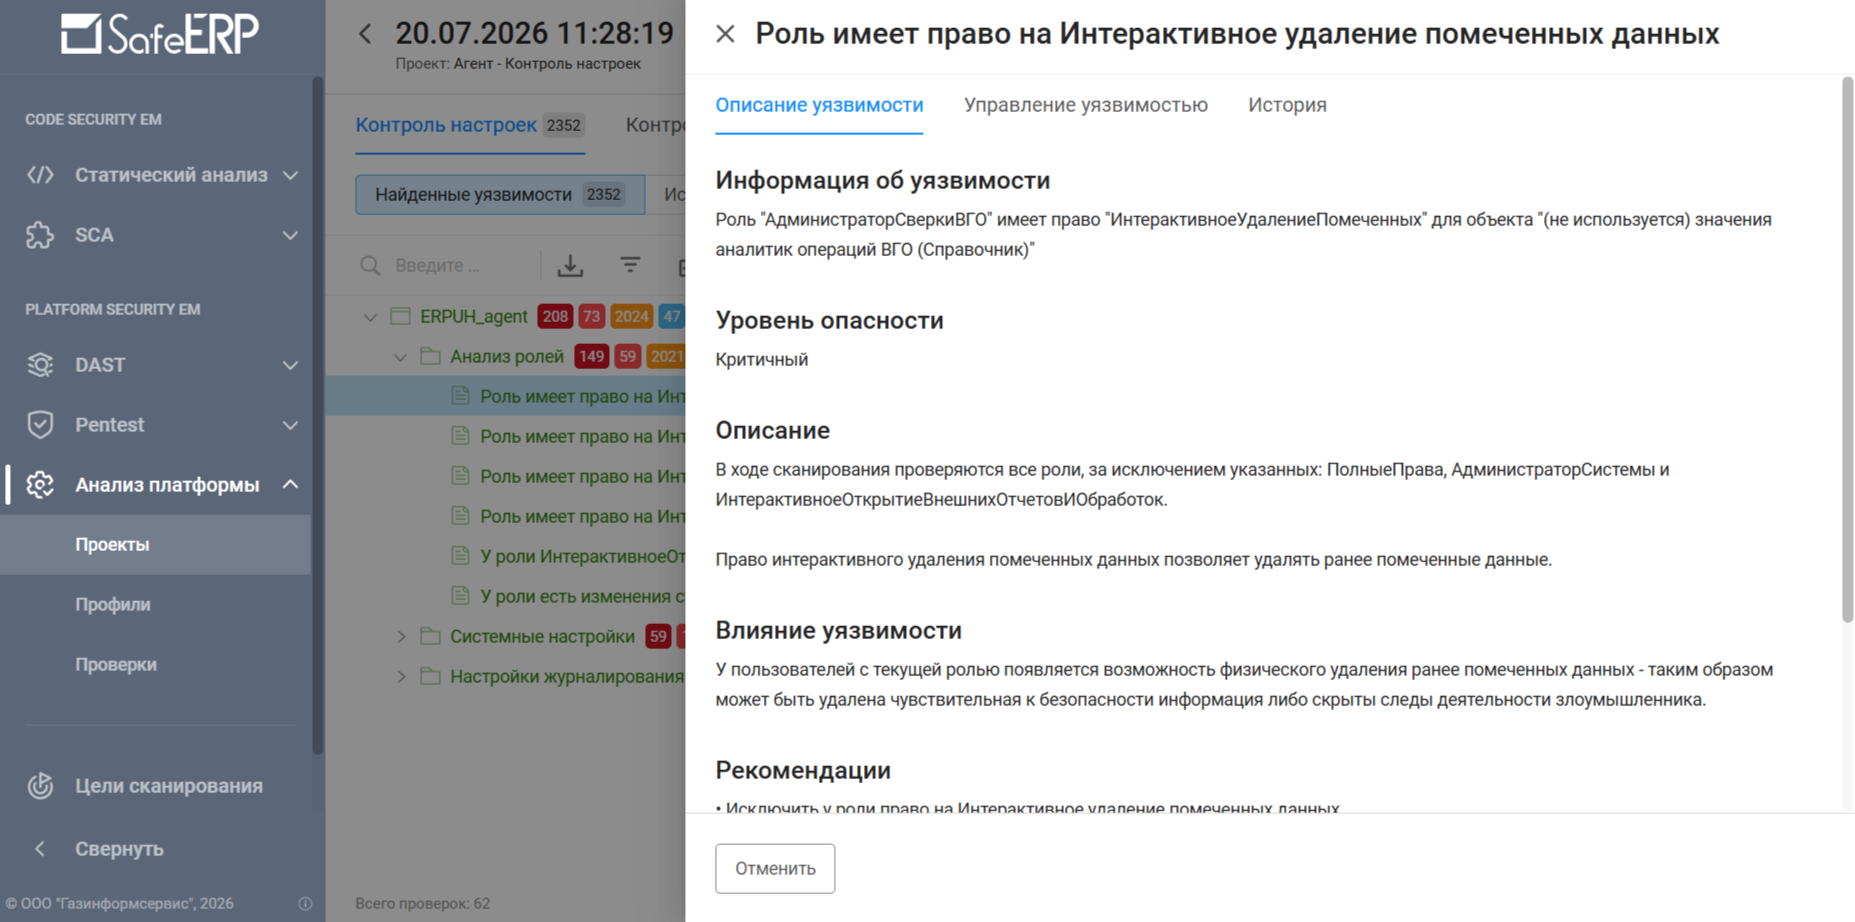This screenshot has height=922, width=1855.
Task: Click the Цели сканирования radar icon
Action: pos(40,786)
